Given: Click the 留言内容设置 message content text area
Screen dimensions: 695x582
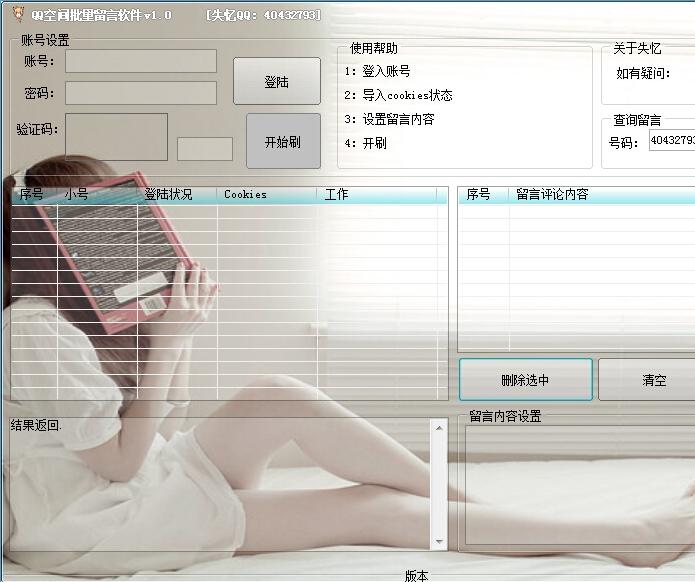Looking at the screenshot, I should tap(580, 484).
